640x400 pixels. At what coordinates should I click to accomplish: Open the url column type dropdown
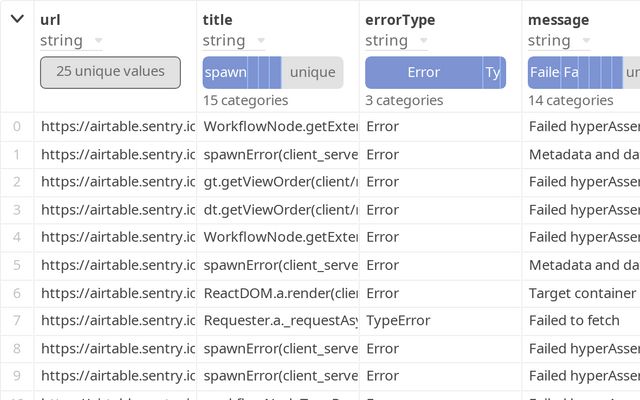pyautogui.click(x=97, y=41)
